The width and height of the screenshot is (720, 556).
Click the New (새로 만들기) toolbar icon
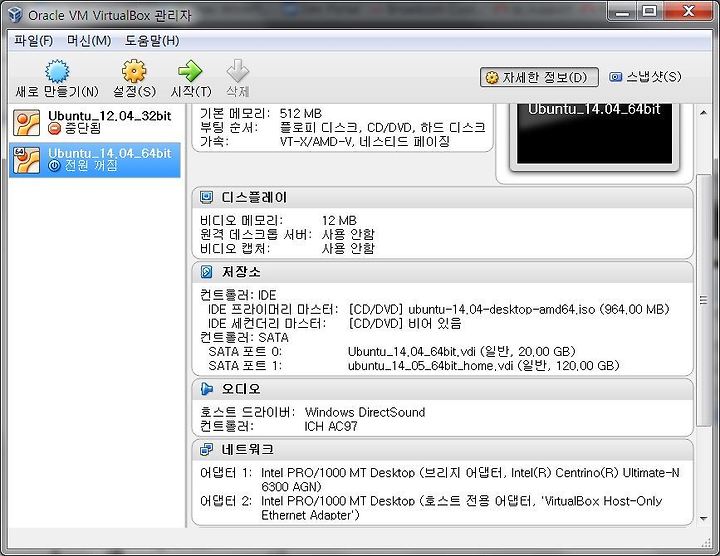pos(57,71)
